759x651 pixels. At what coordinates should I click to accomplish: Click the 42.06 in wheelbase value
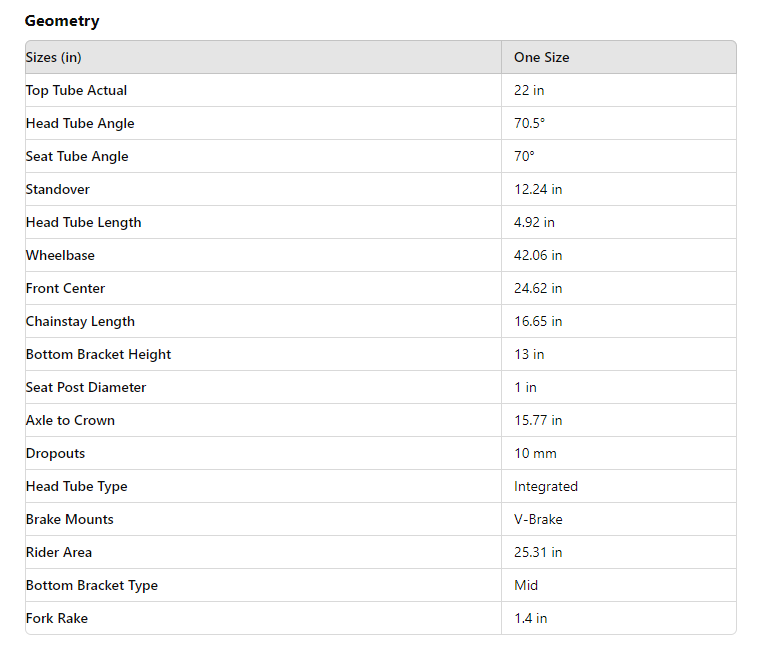[538, 255]
